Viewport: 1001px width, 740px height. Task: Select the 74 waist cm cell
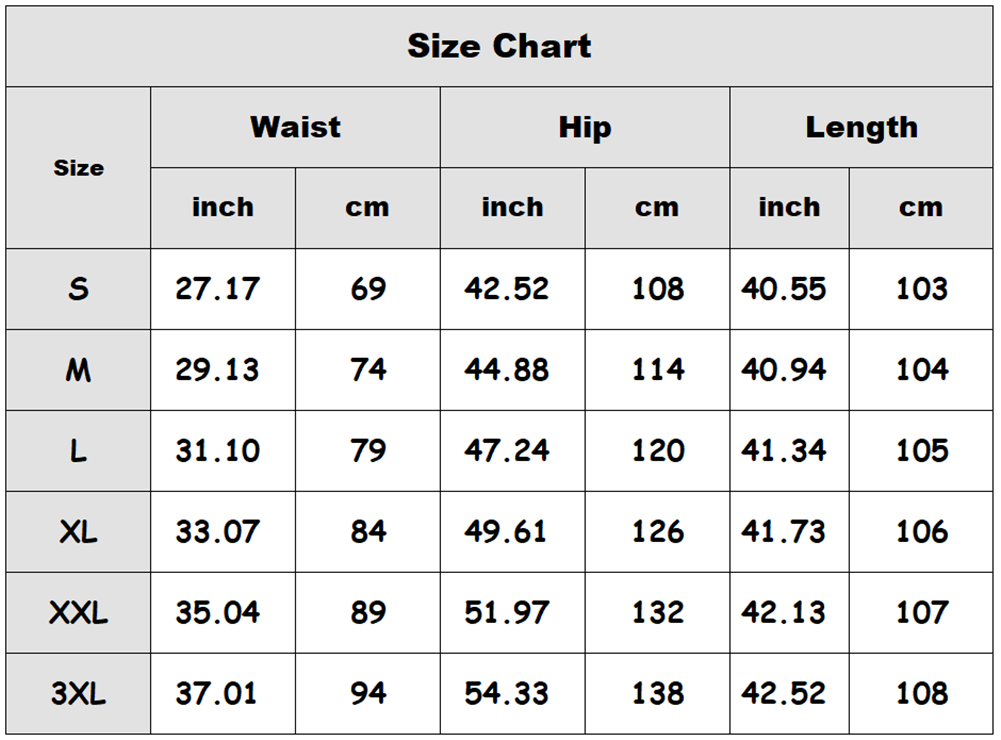[x=368, y=370]
